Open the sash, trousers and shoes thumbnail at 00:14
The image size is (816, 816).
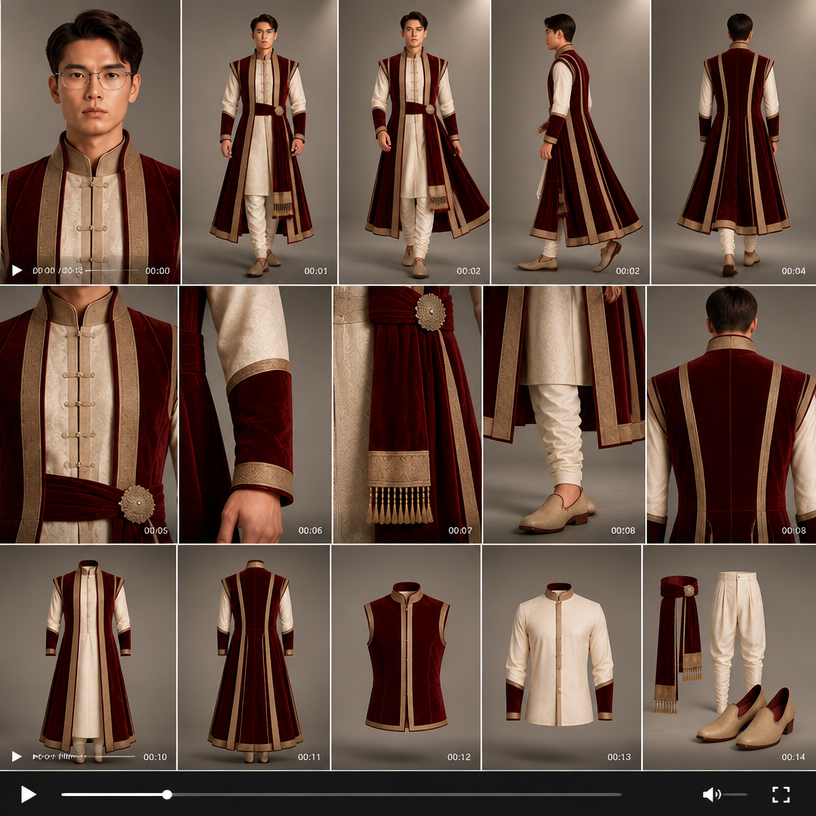[730, 657]
